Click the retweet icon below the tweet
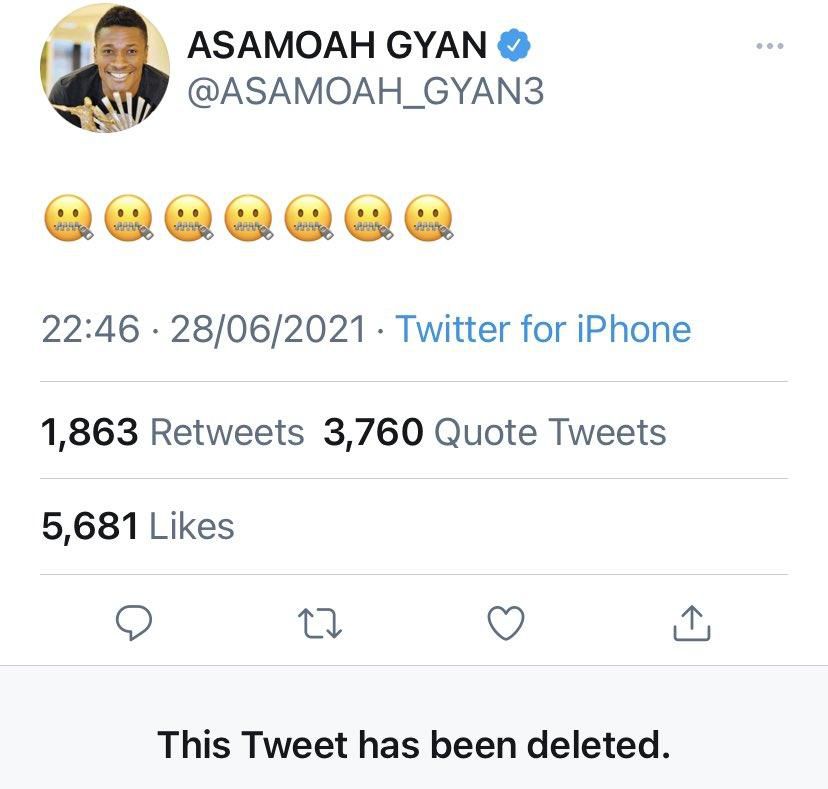 (319, 622)
